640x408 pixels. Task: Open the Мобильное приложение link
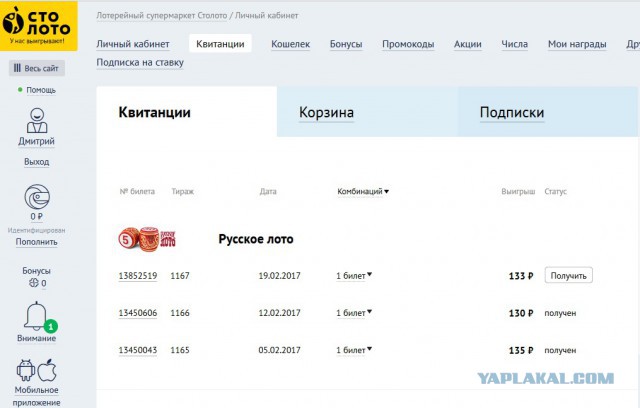pyautogui.click(x=36, y=396)
